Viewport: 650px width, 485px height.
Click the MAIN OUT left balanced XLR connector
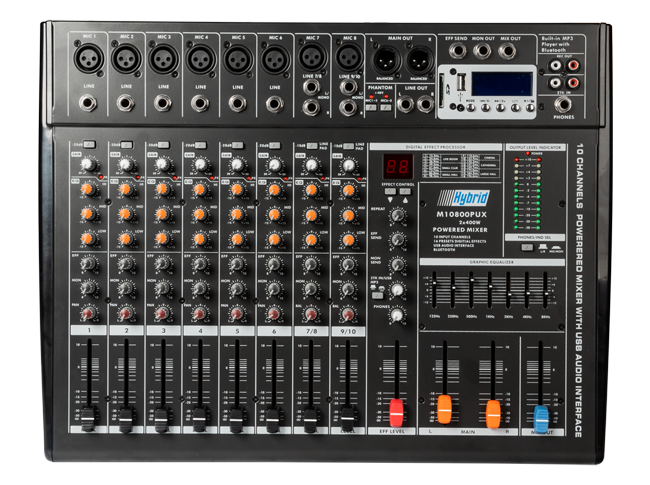(x=385, y=59)
